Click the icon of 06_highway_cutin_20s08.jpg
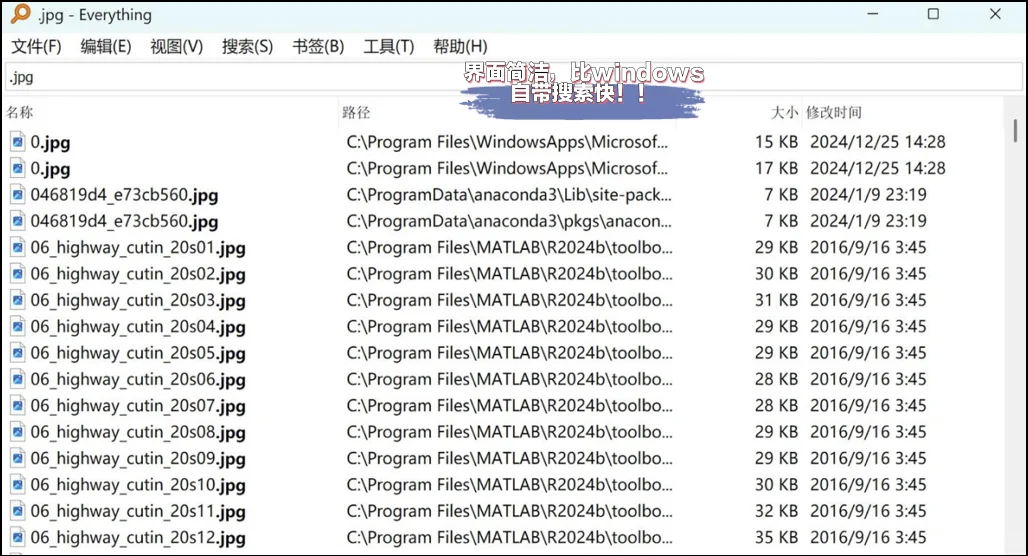This screenshot has height=556, width=1028. pyautogui.click(x=18, y=432)
